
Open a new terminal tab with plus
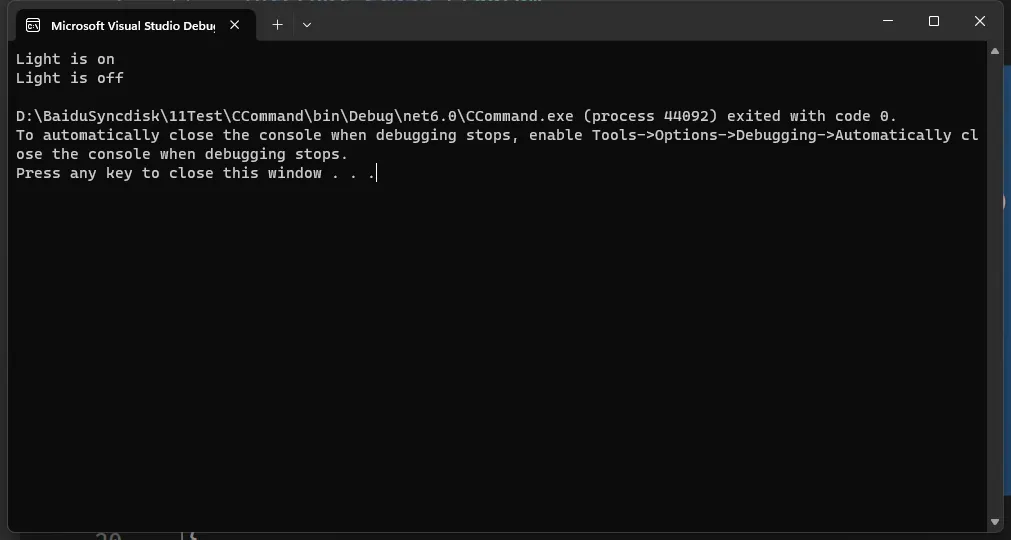pyautogui.click(x=277, y=24)
